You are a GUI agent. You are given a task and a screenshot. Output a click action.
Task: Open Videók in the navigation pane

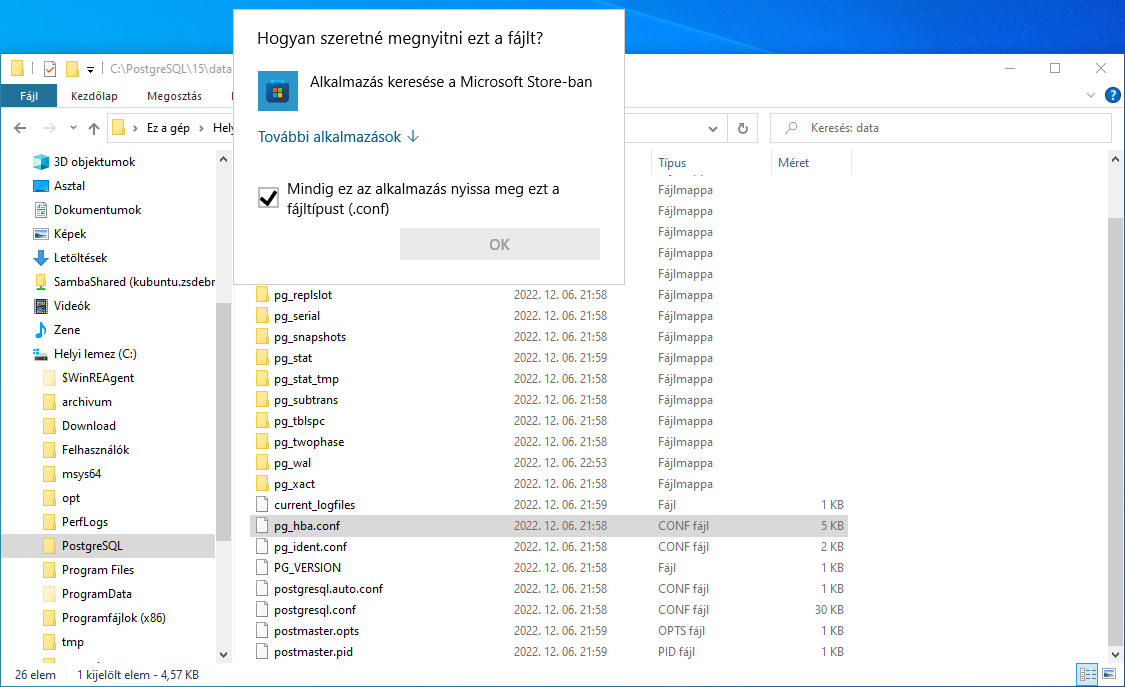(x=72, y=306)
